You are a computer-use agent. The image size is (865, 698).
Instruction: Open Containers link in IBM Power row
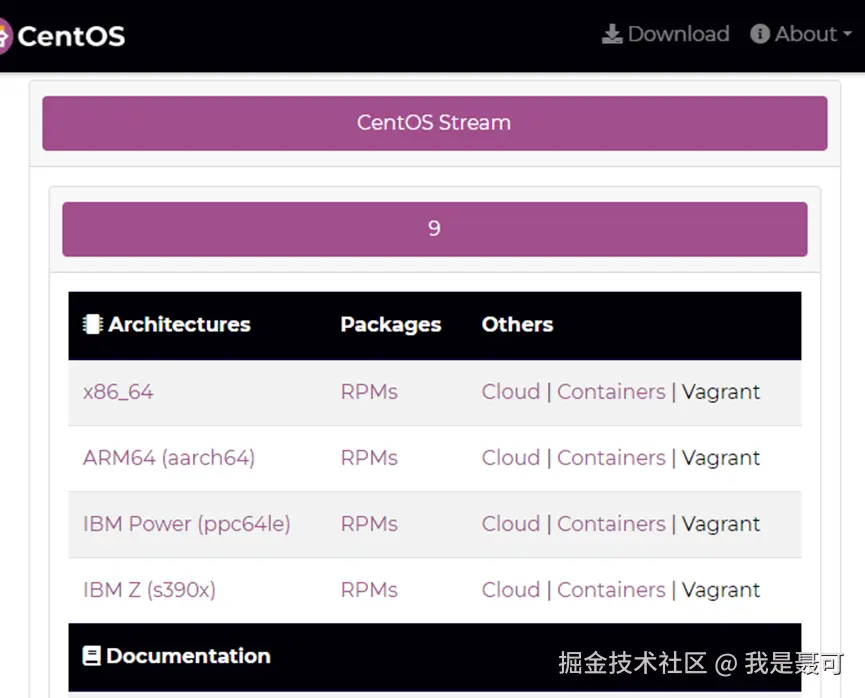point(611,524)
